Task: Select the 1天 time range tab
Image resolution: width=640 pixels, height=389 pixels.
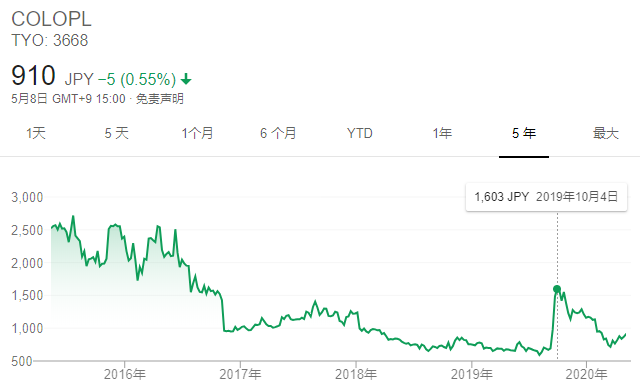Action: click(36, 133)
